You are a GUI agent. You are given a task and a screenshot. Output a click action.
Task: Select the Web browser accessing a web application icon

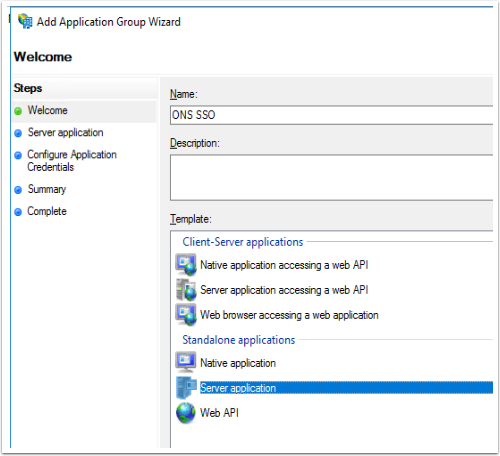pos(186,314)
